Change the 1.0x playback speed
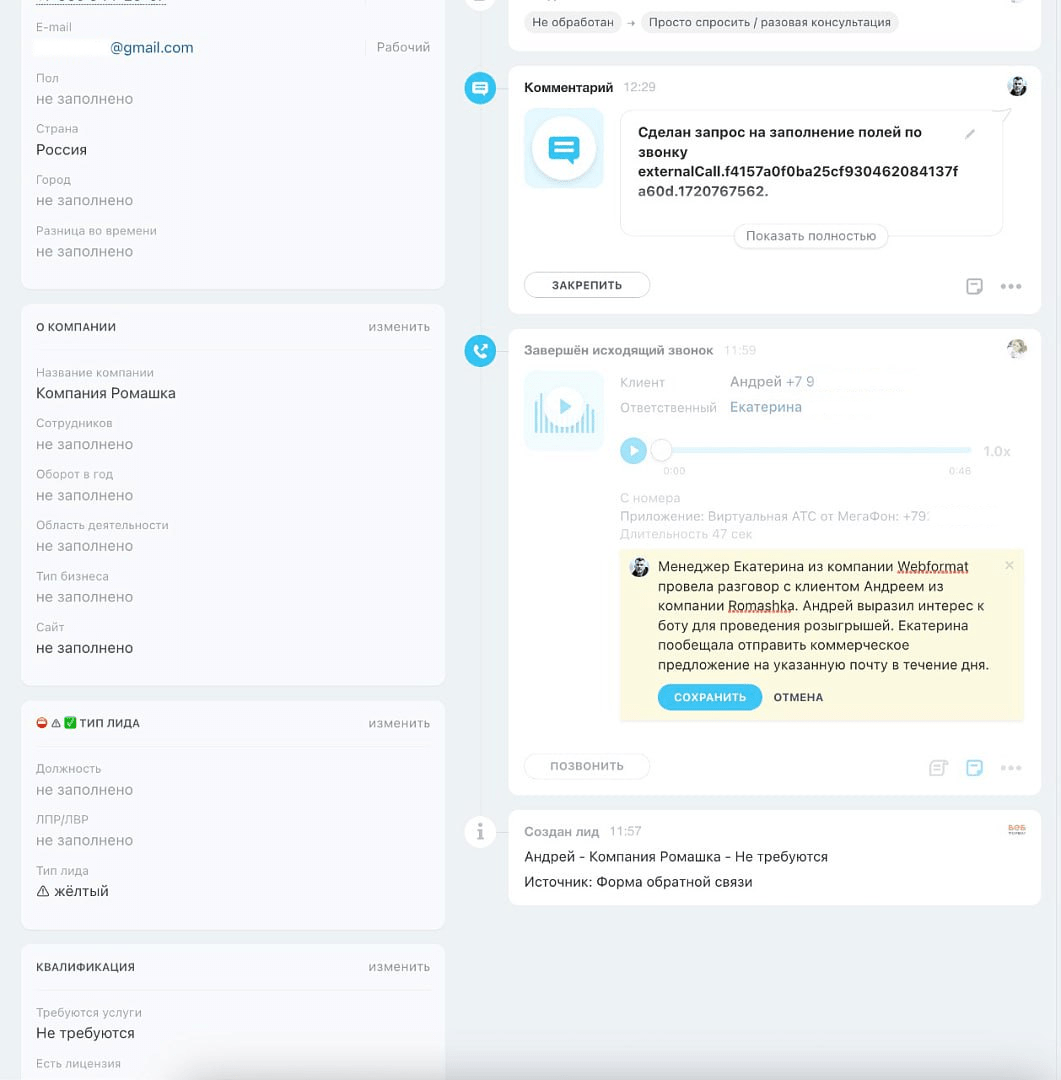 coord(996,451)
